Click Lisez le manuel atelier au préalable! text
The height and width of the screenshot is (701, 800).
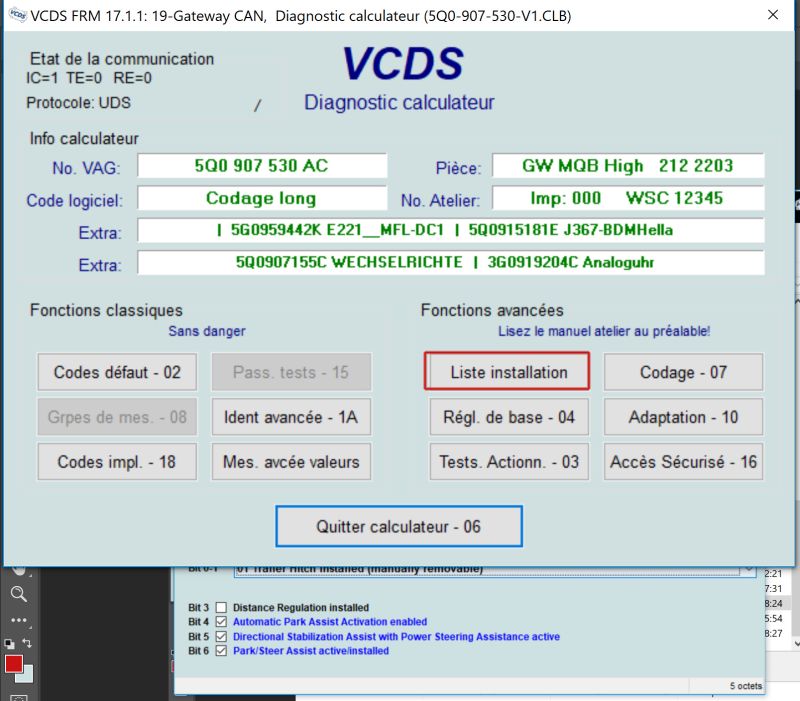click(x=604, y=331)
